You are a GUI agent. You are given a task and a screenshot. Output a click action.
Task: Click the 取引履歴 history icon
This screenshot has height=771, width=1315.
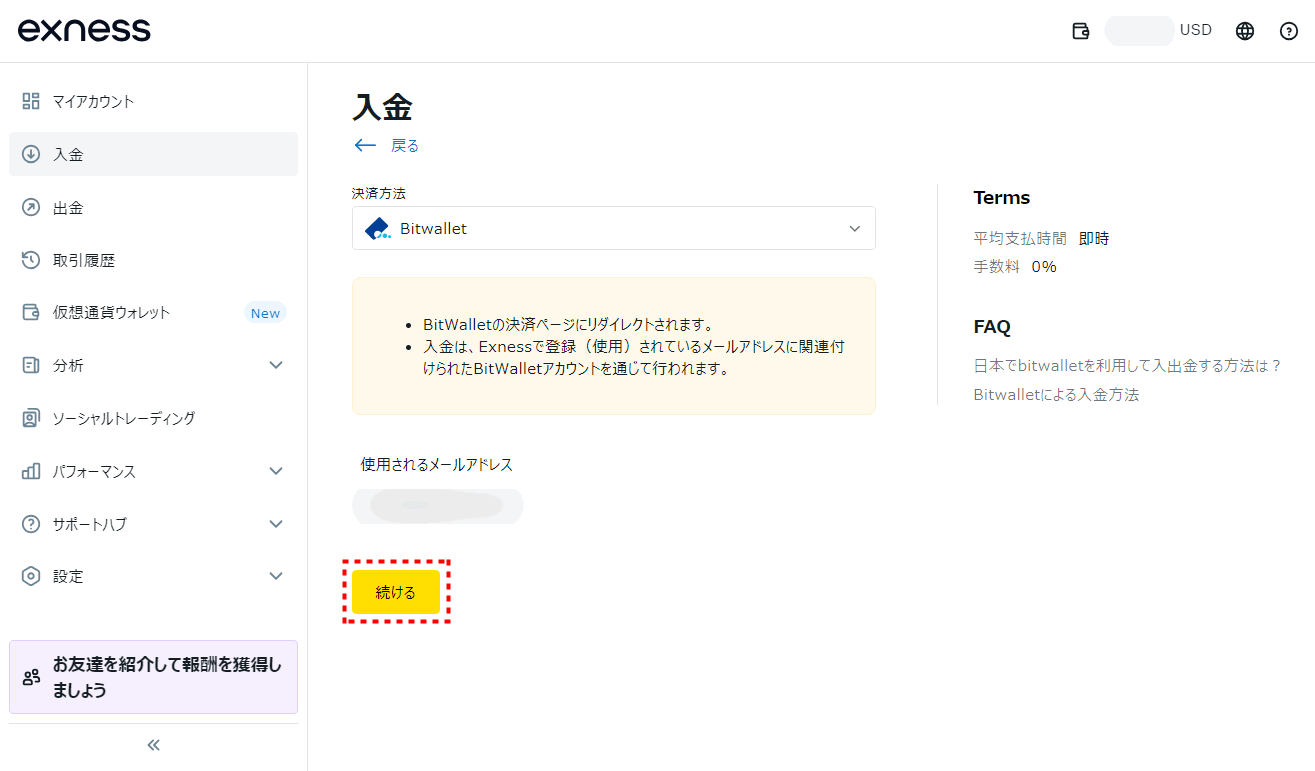(31, 260)
